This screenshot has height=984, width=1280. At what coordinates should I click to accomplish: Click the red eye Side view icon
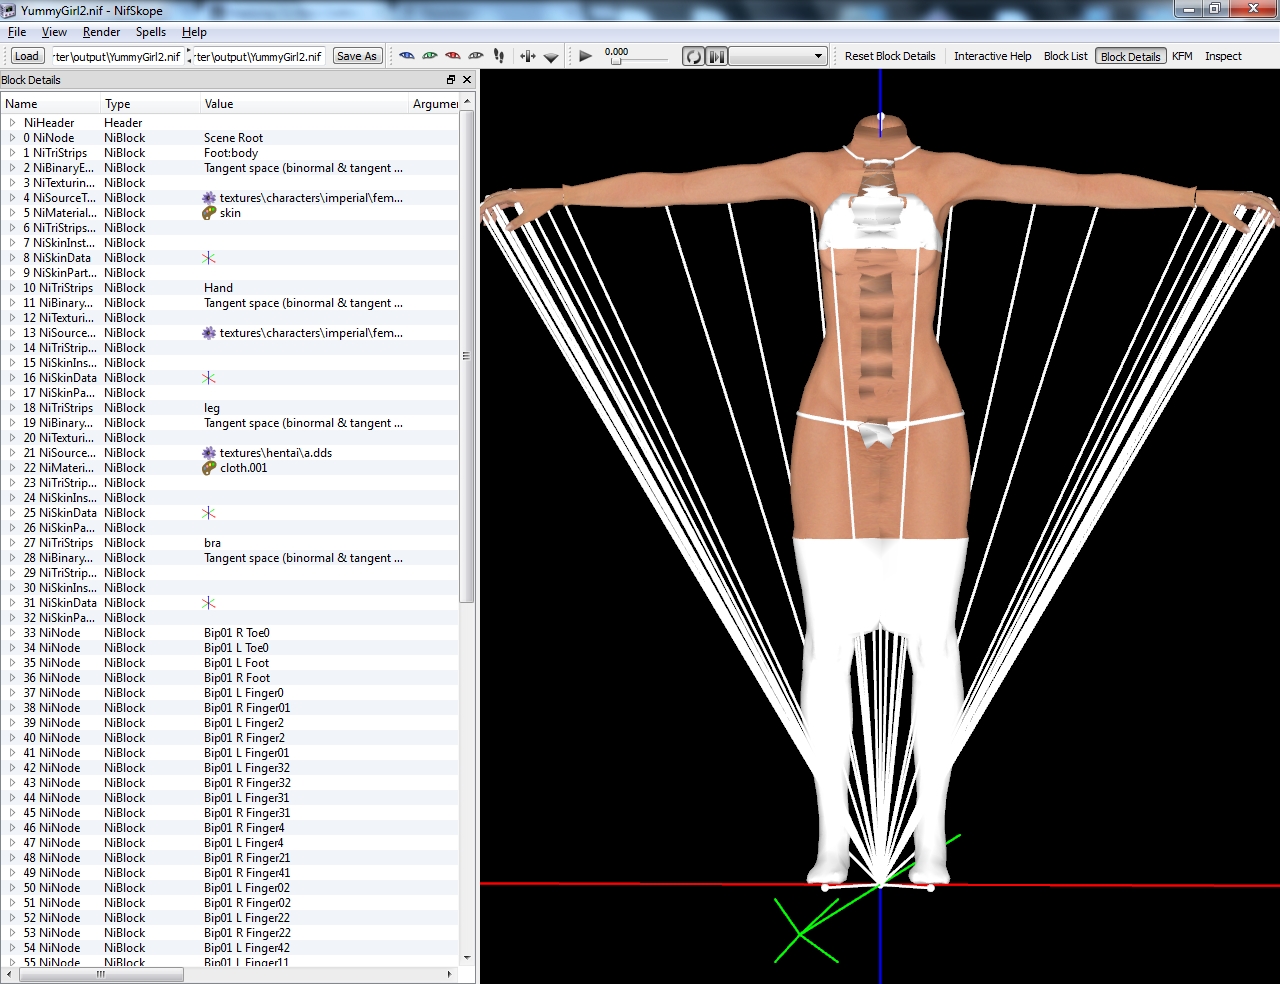pyautogui.click(x=453, y=56)
